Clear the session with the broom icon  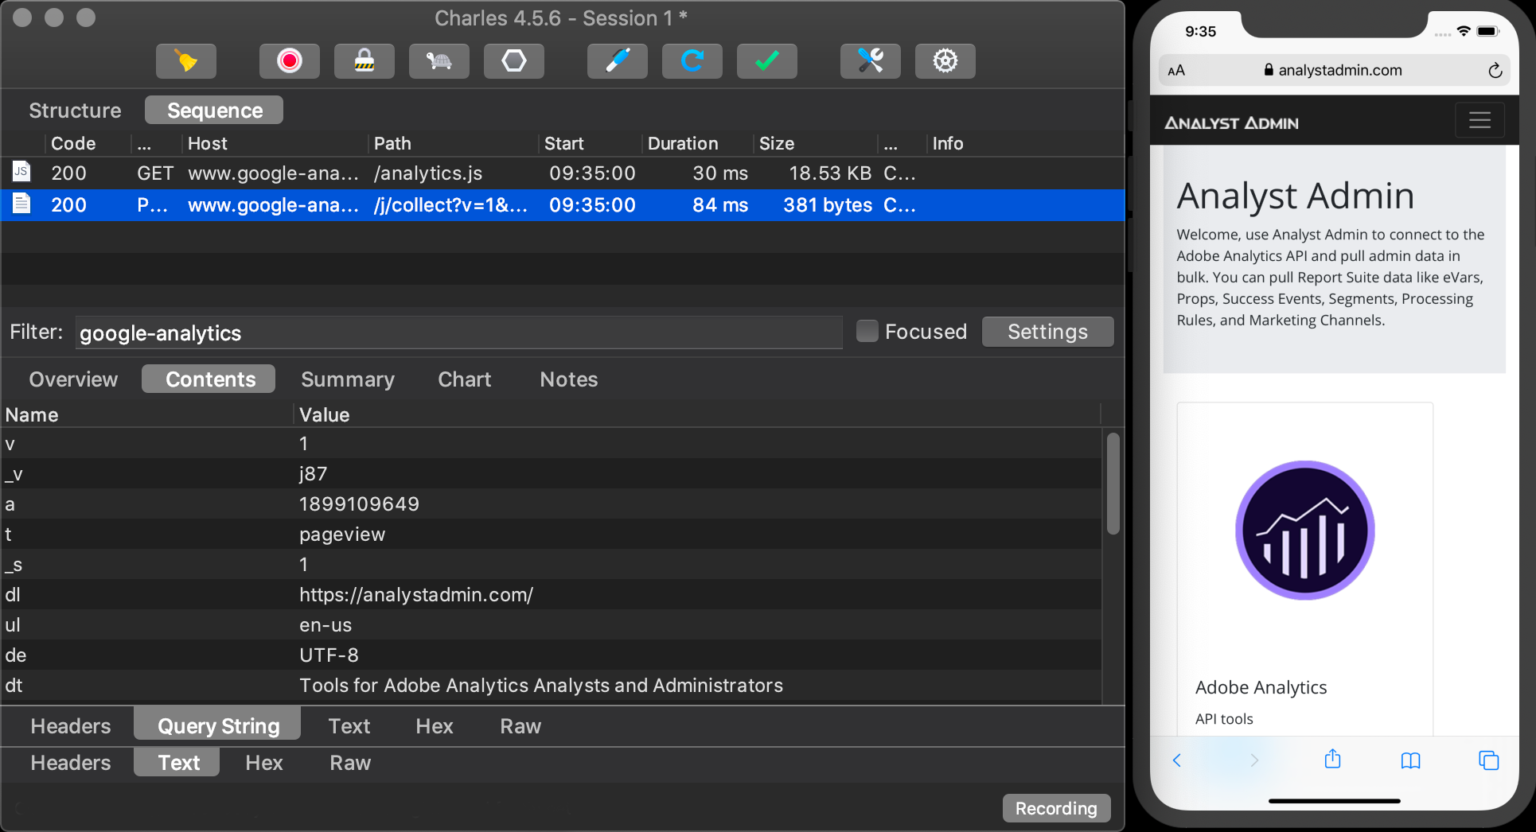[x=186, y=61]
